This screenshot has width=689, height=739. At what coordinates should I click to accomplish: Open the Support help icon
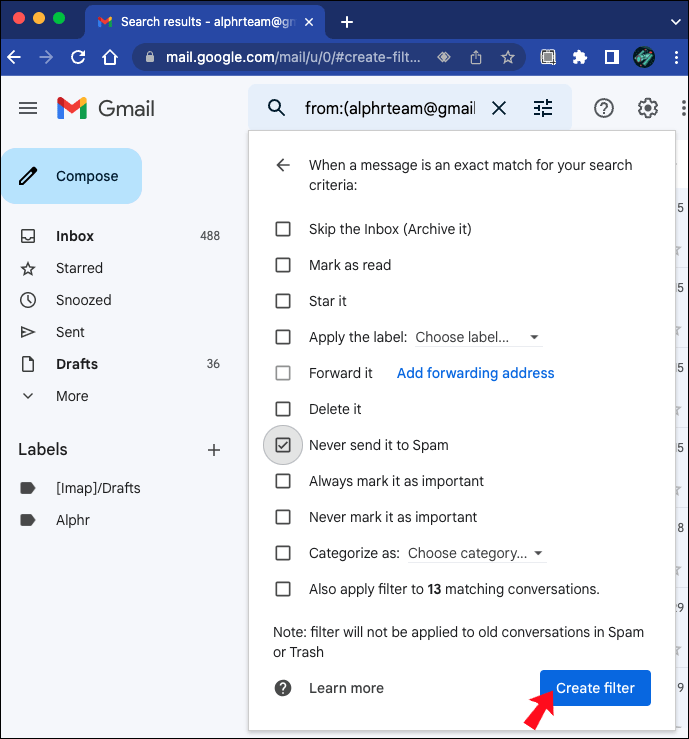pyautogui.click(x=604, y=108)
